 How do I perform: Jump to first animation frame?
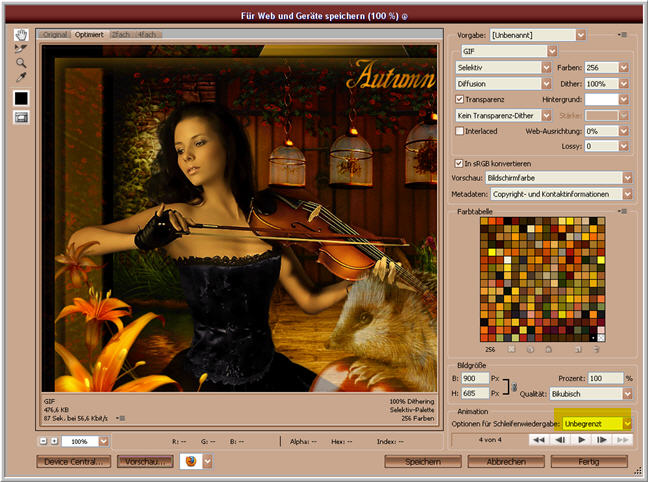tap(539, 440)
